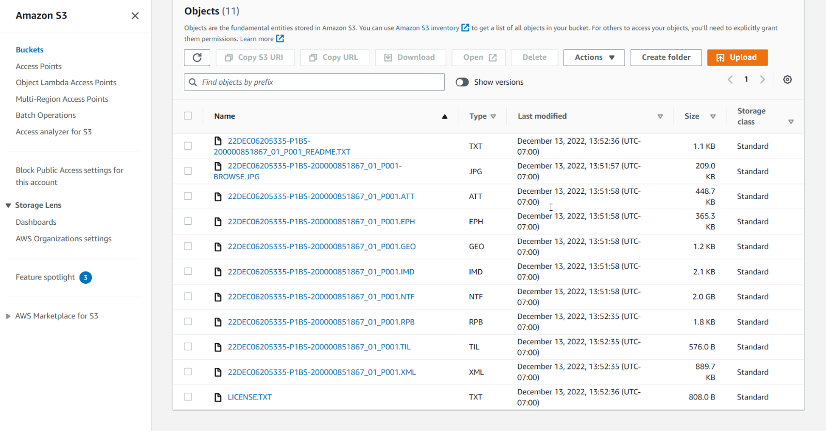
Task: Click the magnifier icon in the prefix search
Action: pyautogui.click(x=193, y=82)
